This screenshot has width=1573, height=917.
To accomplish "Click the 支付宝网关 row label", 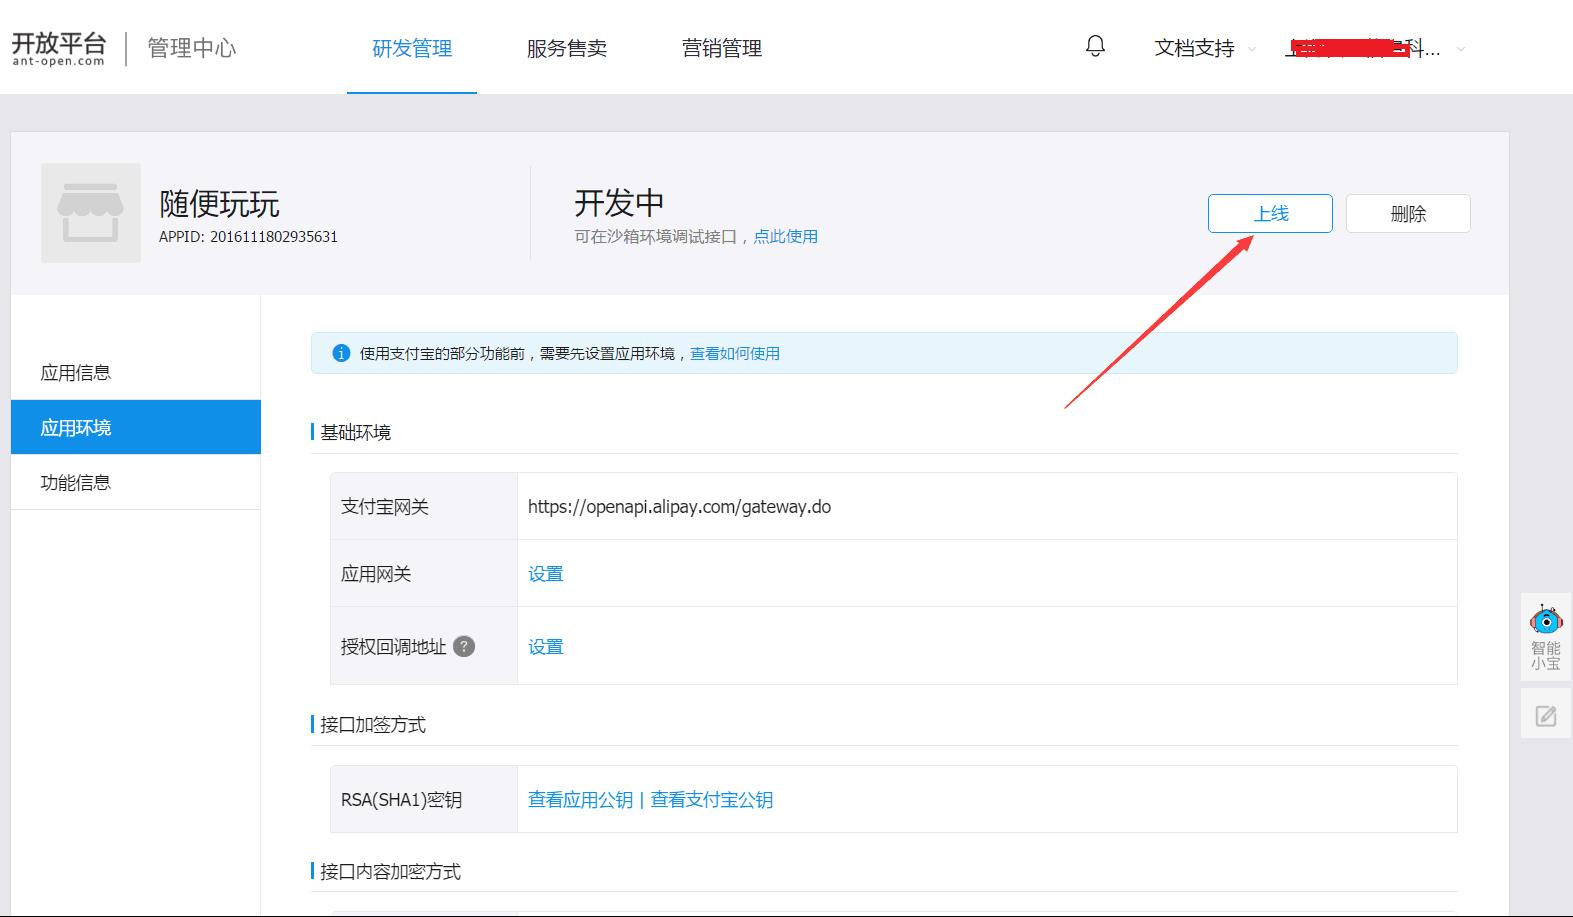I will 385,507.
